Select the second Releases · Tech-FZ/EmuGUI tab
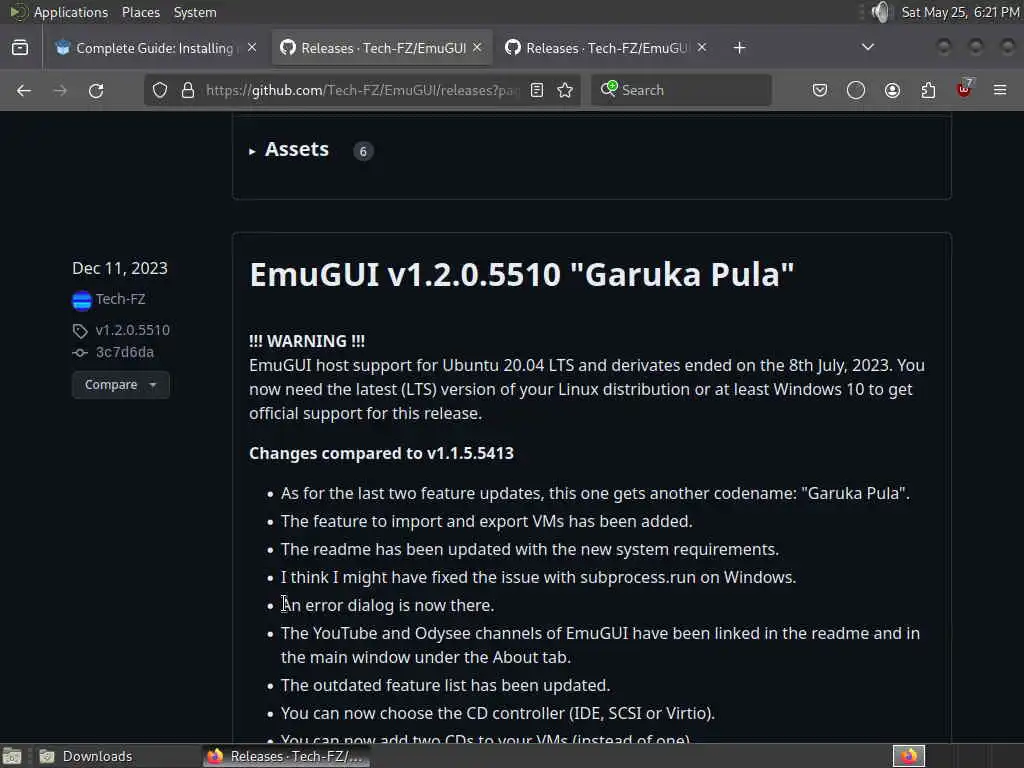 (607, 48)
